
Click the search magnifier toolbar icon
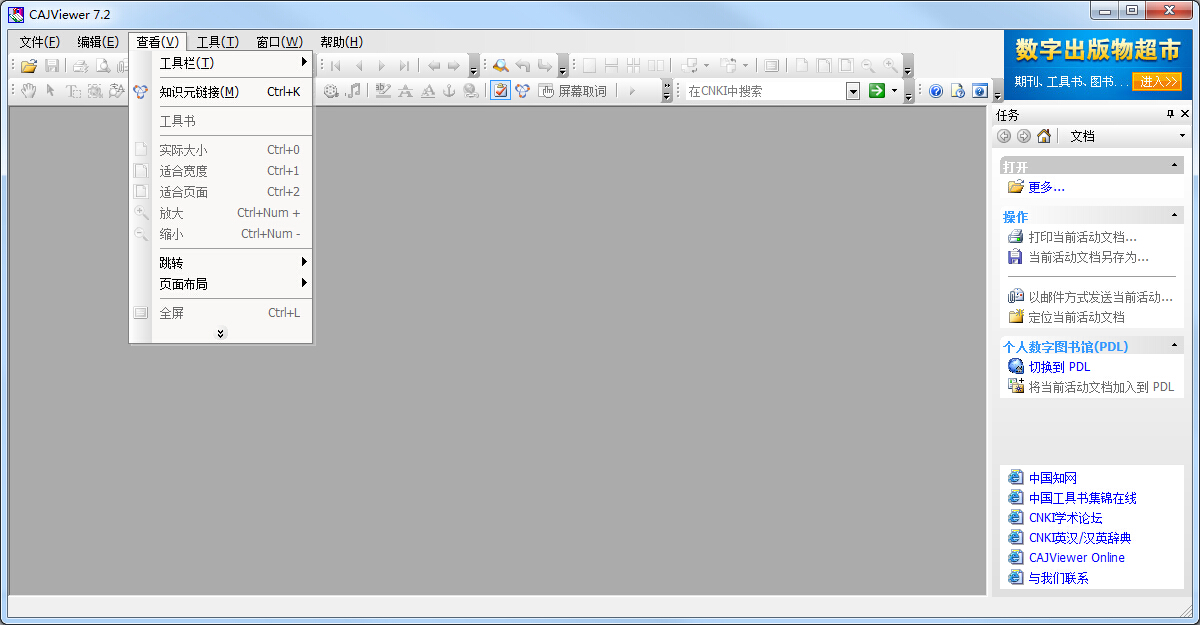(500, 66)
